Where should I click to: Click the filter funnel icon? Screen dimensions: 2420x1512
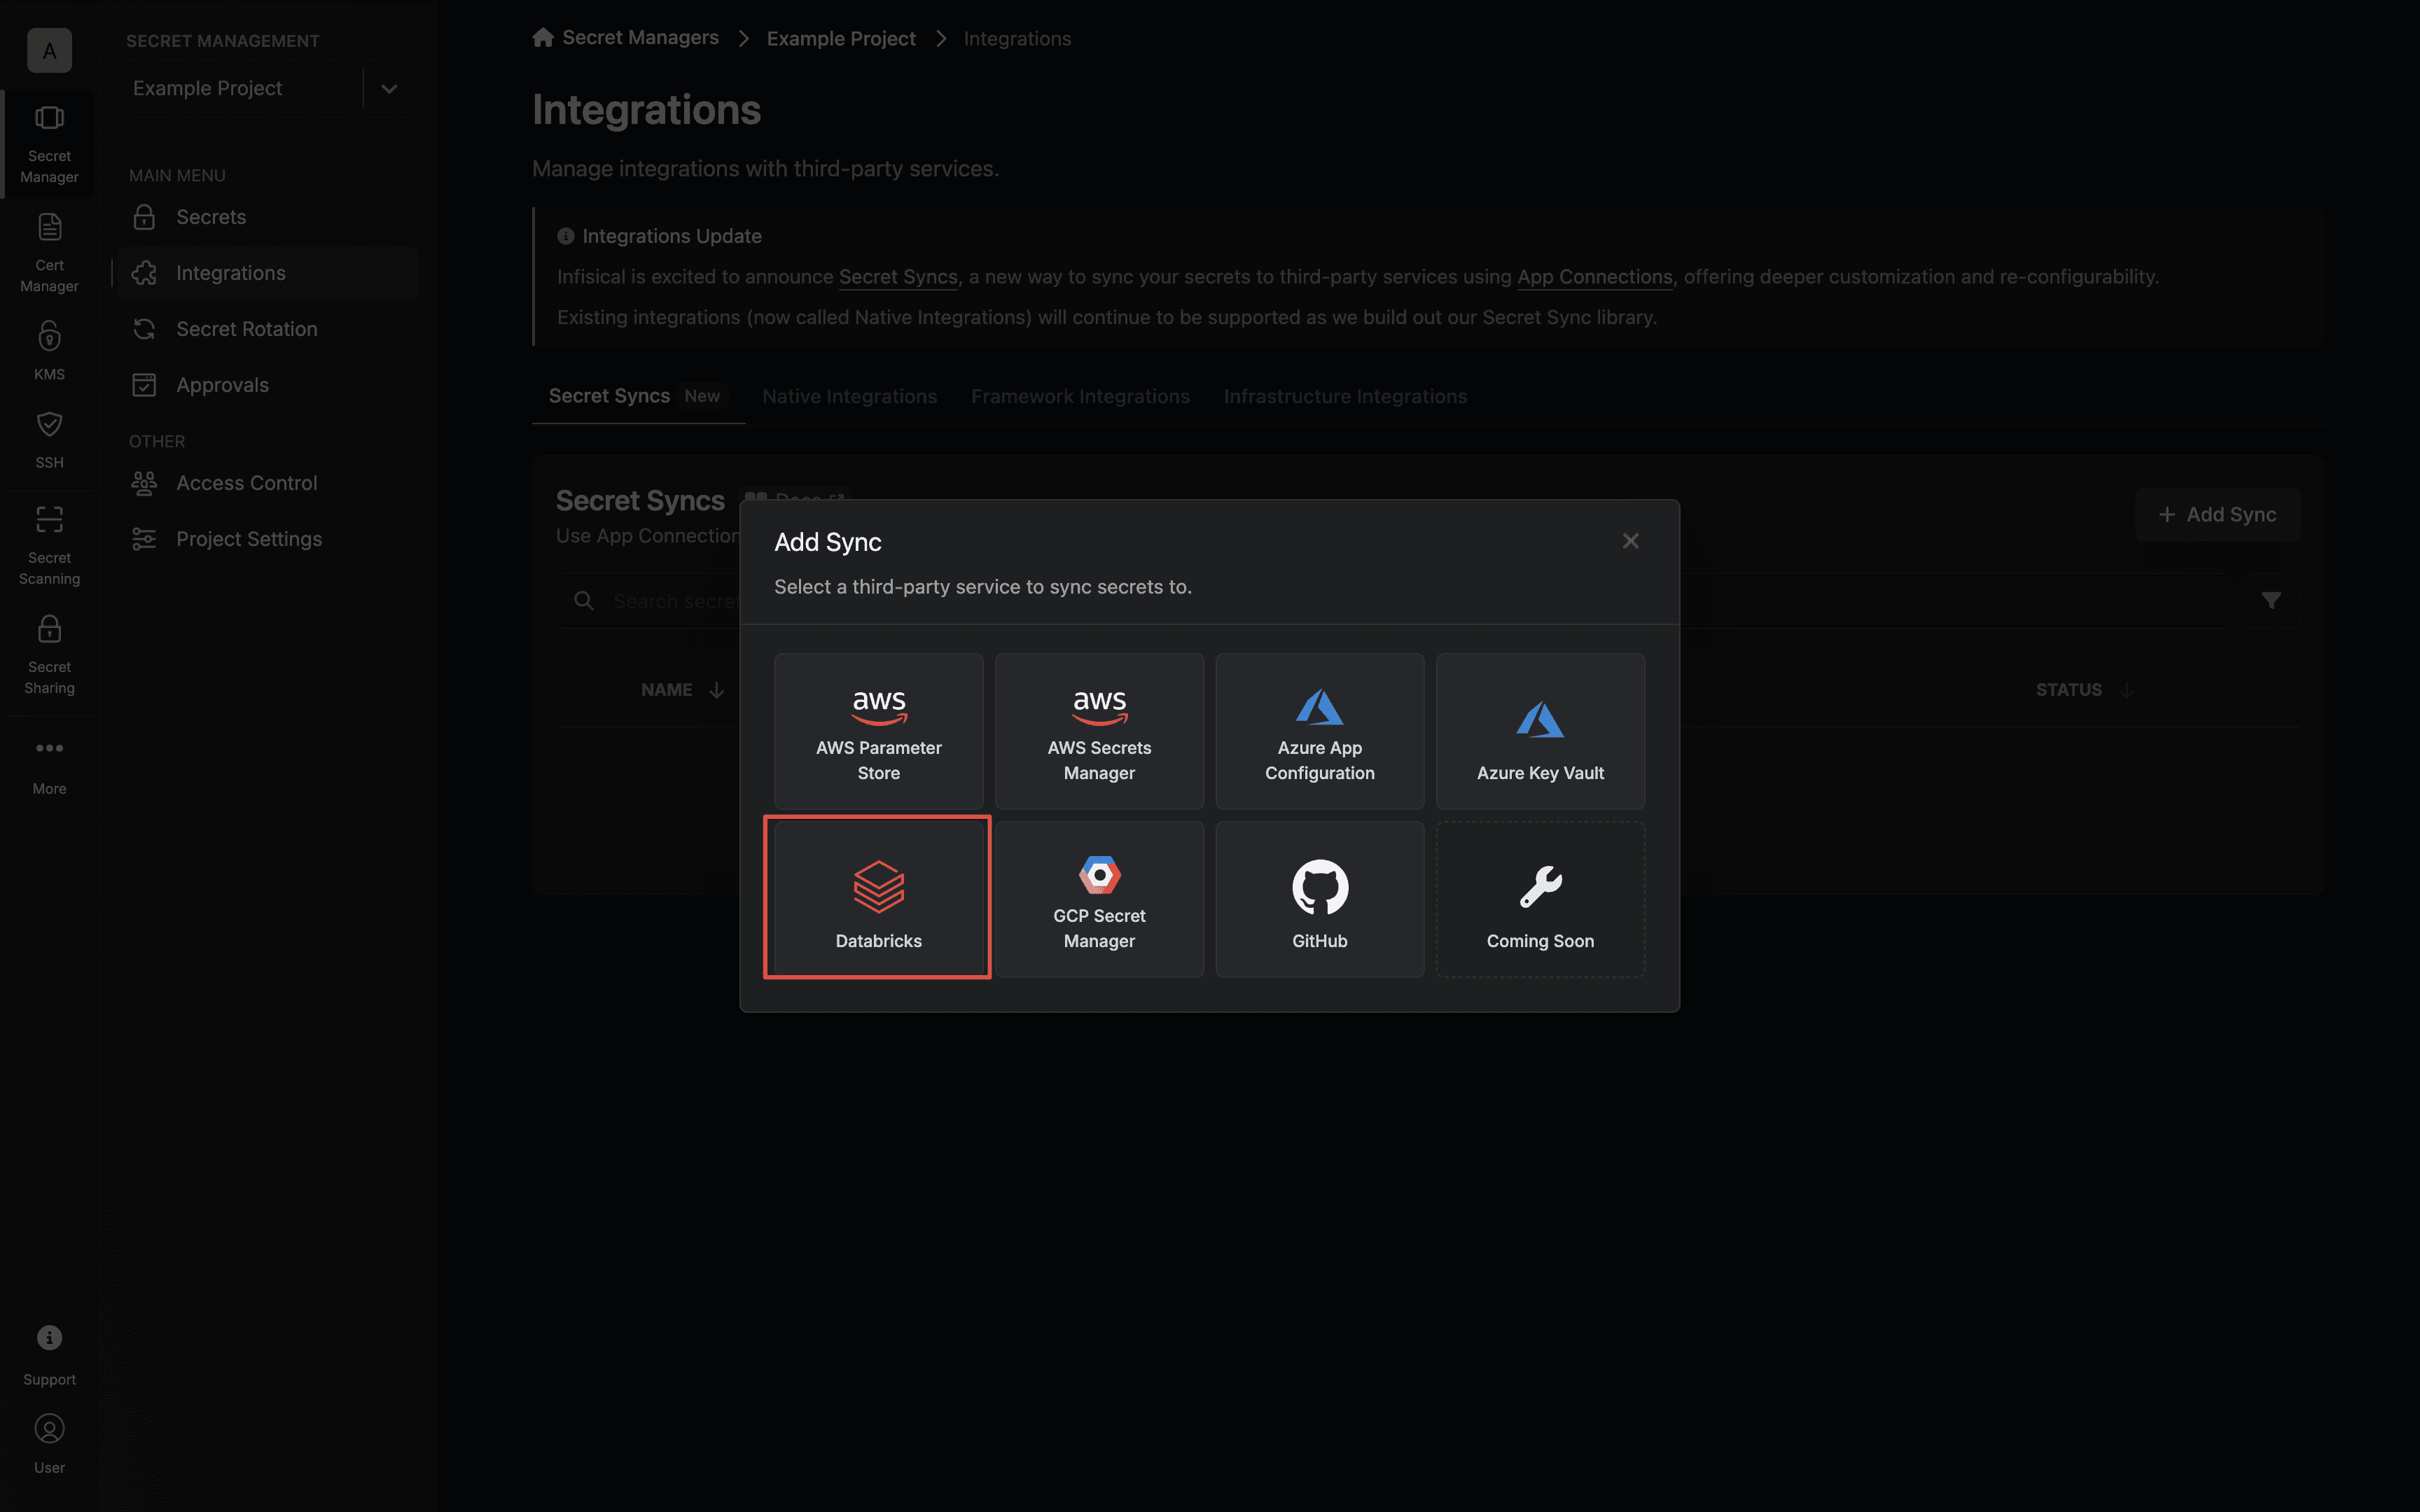click(x=2271, y=600)
